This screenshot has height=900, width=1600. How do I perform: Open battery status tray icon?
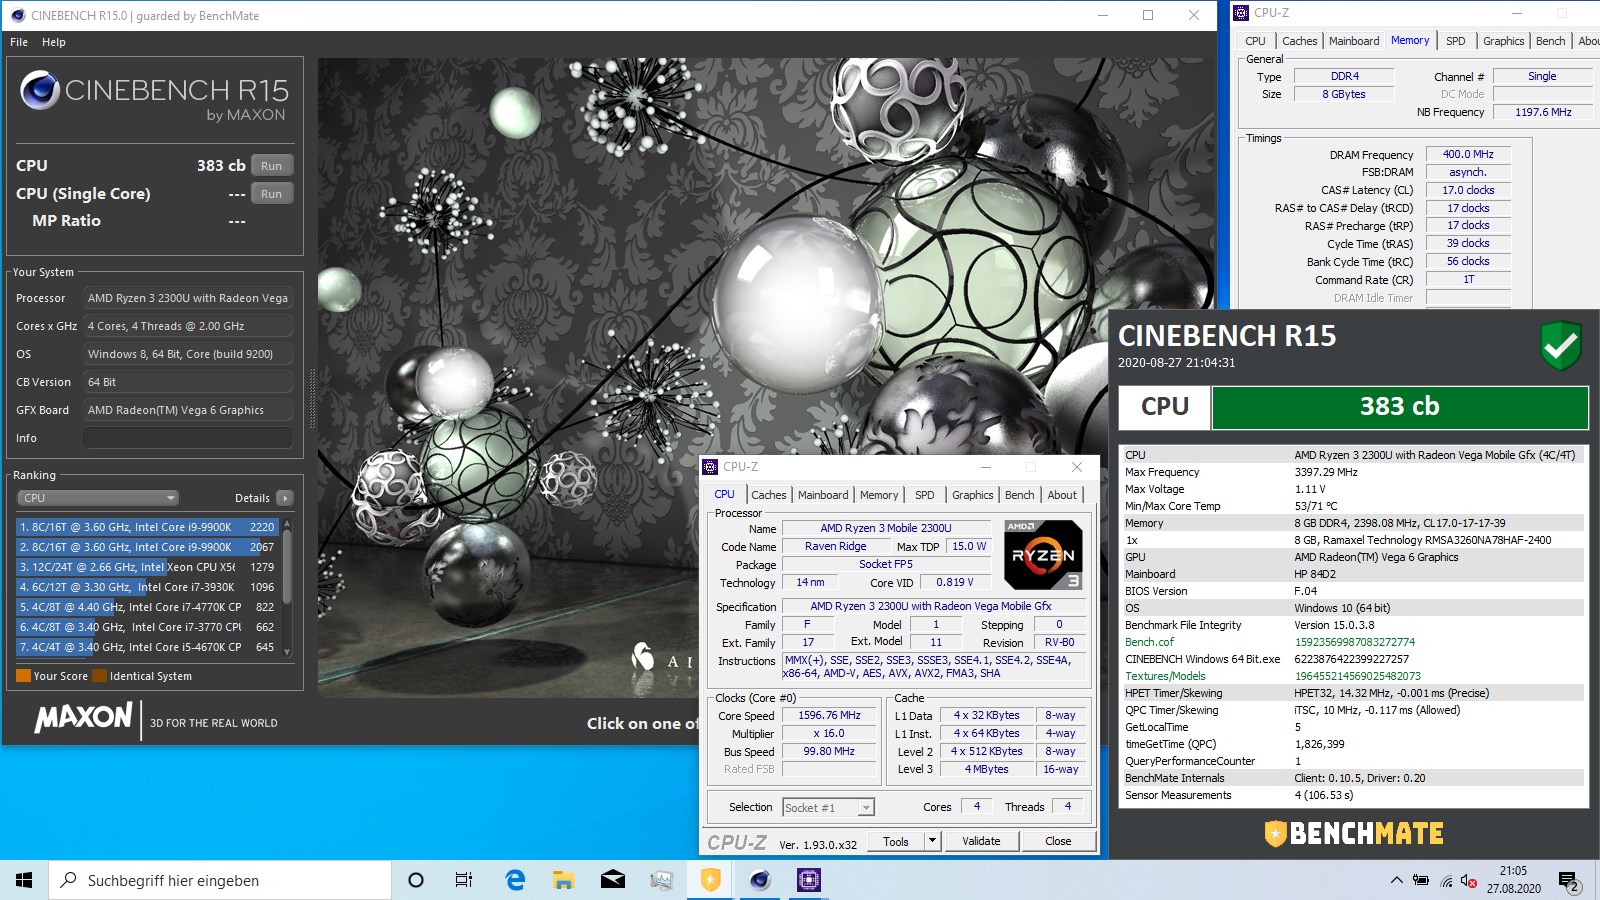pyautogui.click(x=1421, y=880)
